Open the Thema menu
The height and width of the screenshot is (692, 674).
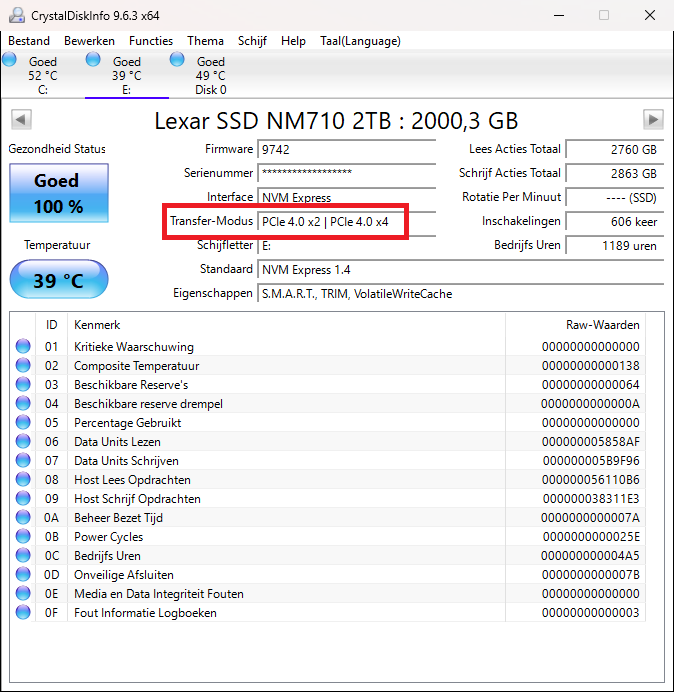point(205,41)
